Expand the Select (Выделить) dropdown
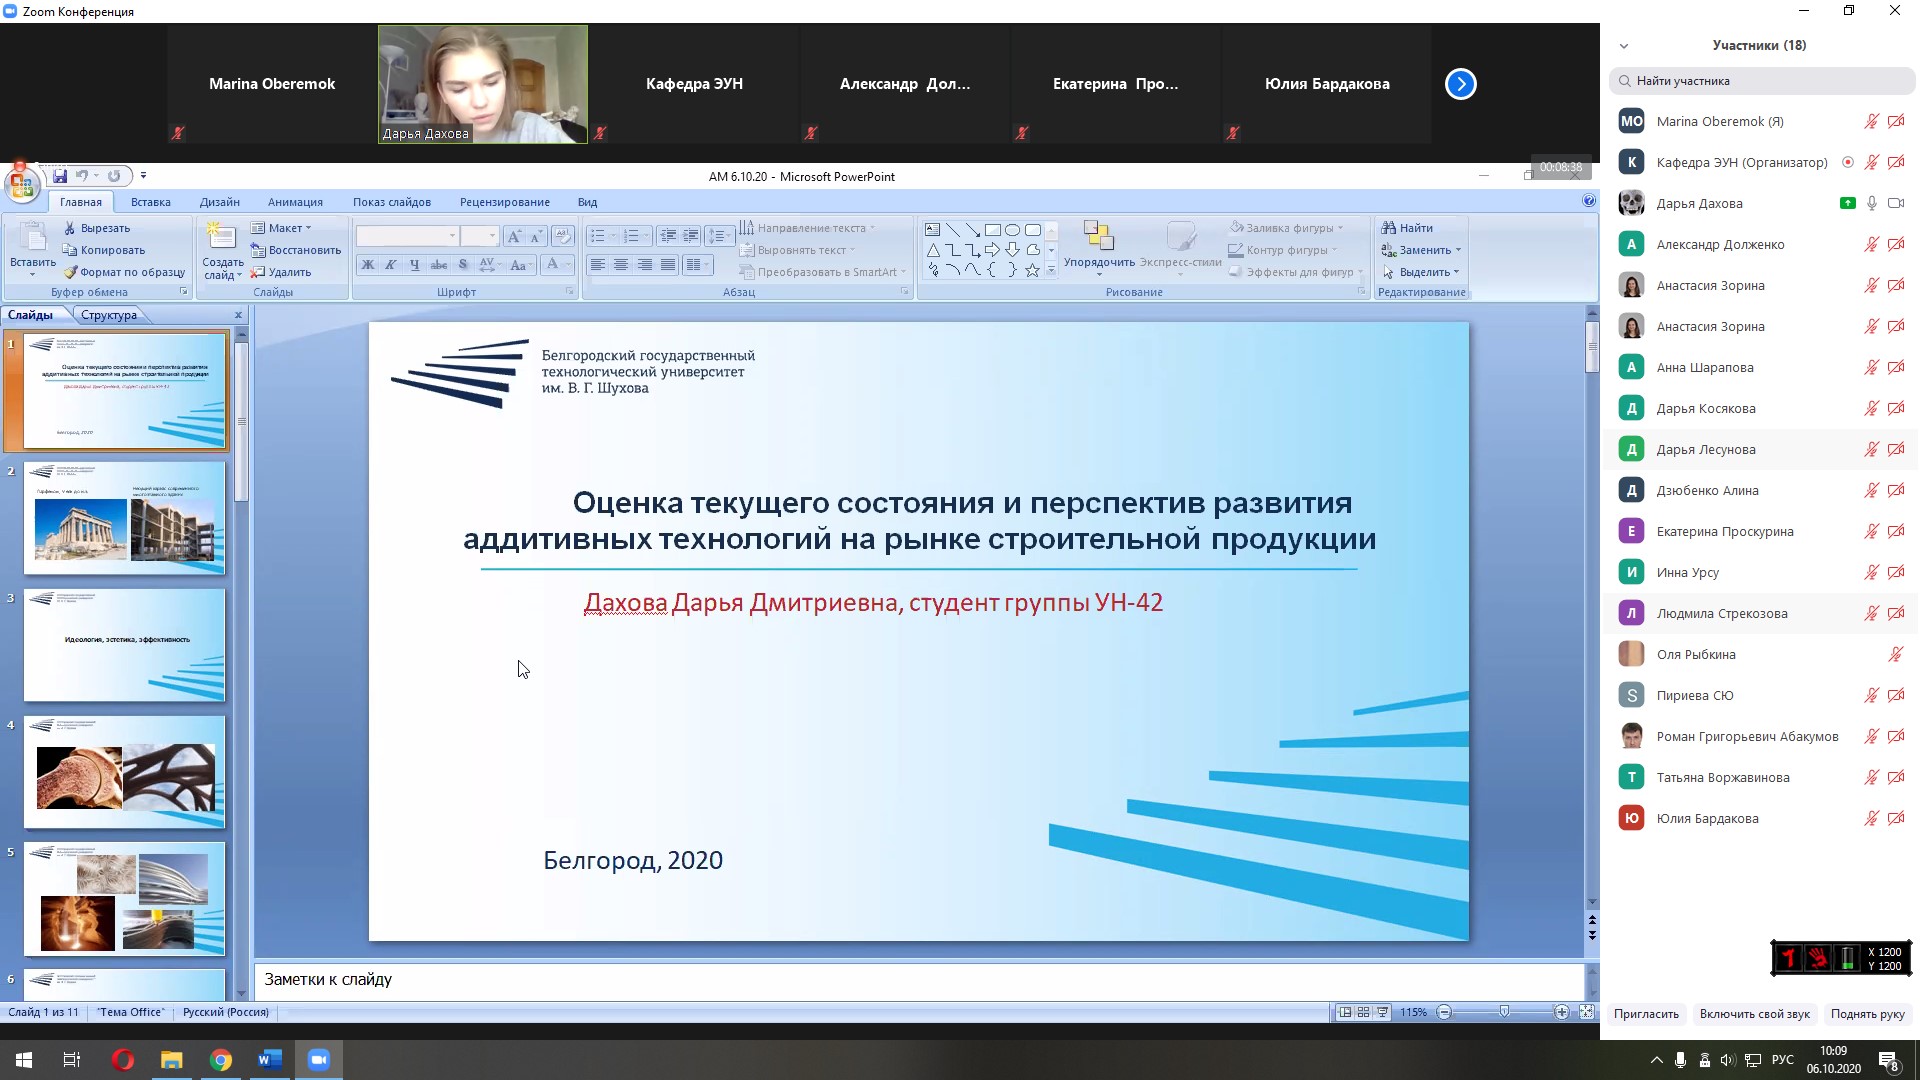1920x1080 pixels. pos(1424,272)
